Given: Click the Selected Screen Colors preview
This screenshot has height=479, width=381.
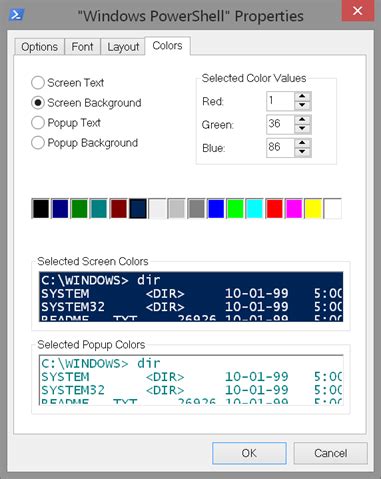Looking at the screenshot, I should click(191, 297).
